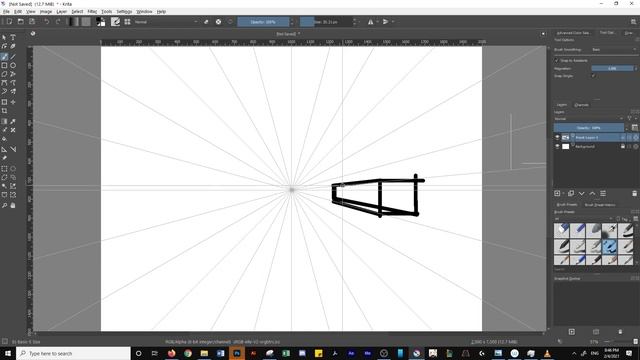Image resolution: width=640 pixels, height=360 pixels.
Task: Pick the Color Sampler eyedropper tool
Action: pyautogui.click(x=13, y=121)
